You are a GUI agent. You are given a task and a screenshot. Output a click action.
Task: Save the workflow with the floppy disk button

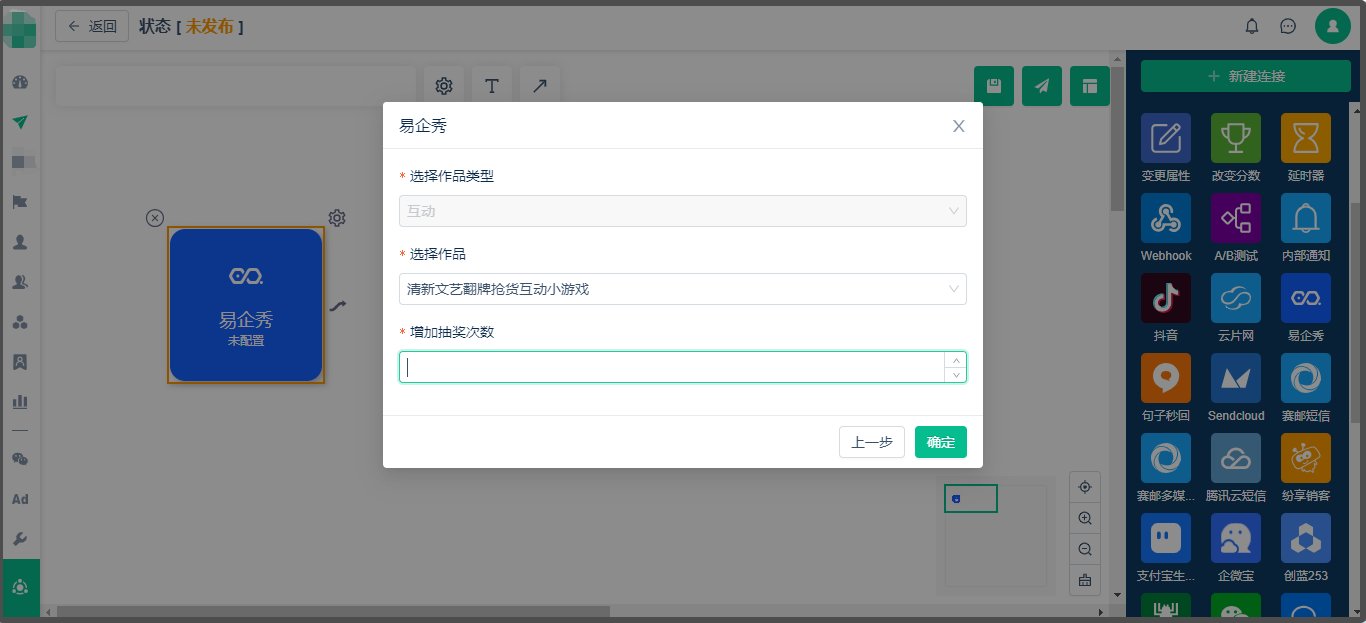click(x=994, y=86)
